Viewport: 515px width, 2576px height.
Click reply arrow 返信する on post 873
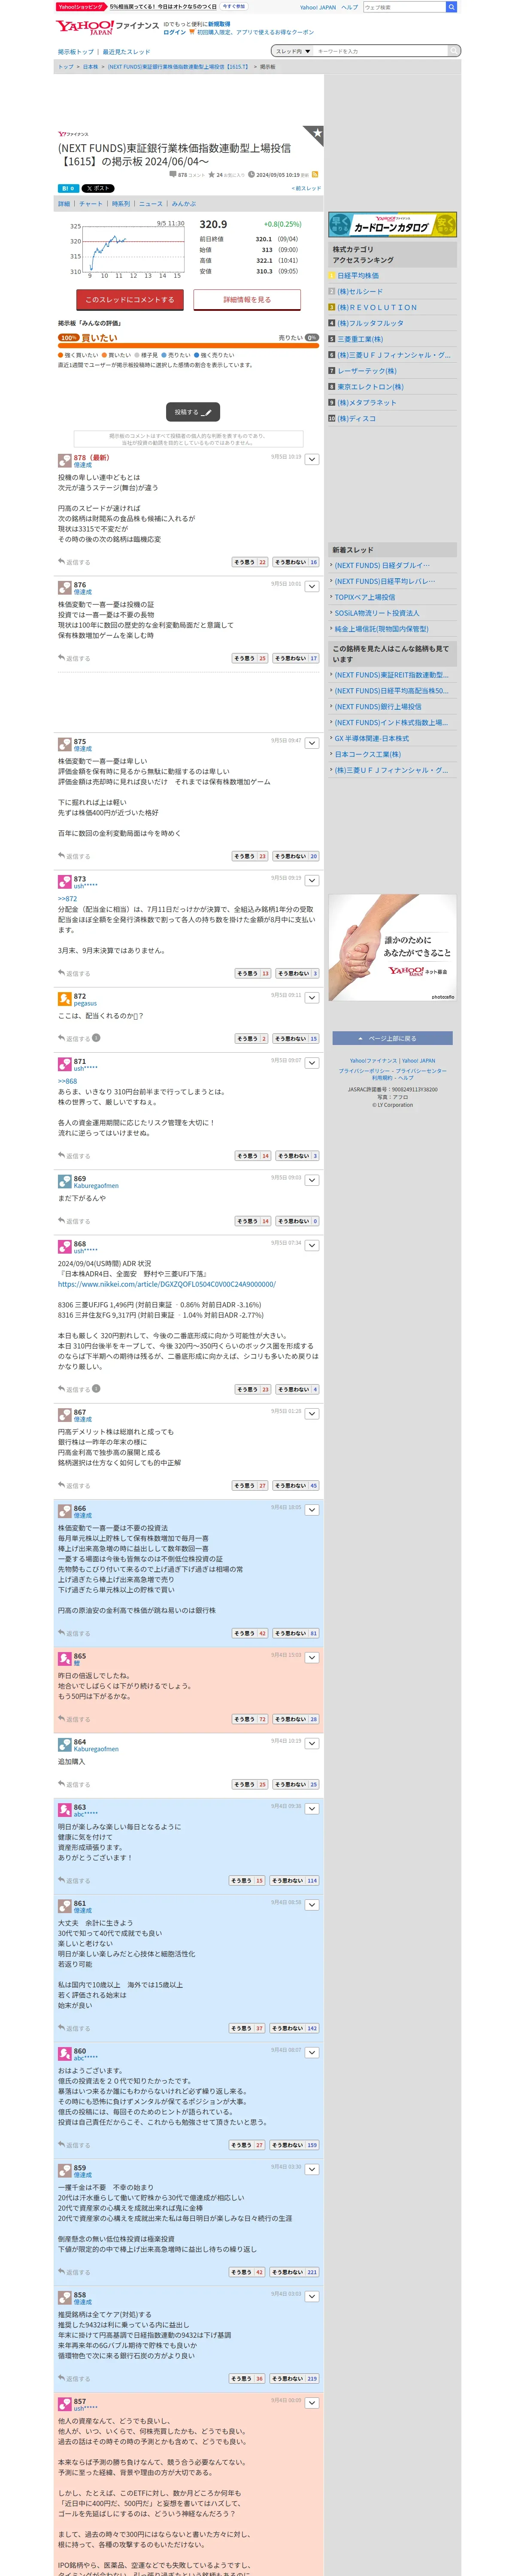(x=74, y=973)
